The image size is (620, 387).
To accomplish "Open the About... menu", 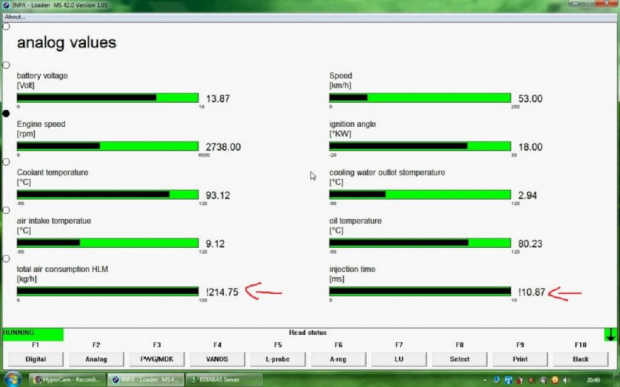I will pyautogui.click(x=15, y=17).
